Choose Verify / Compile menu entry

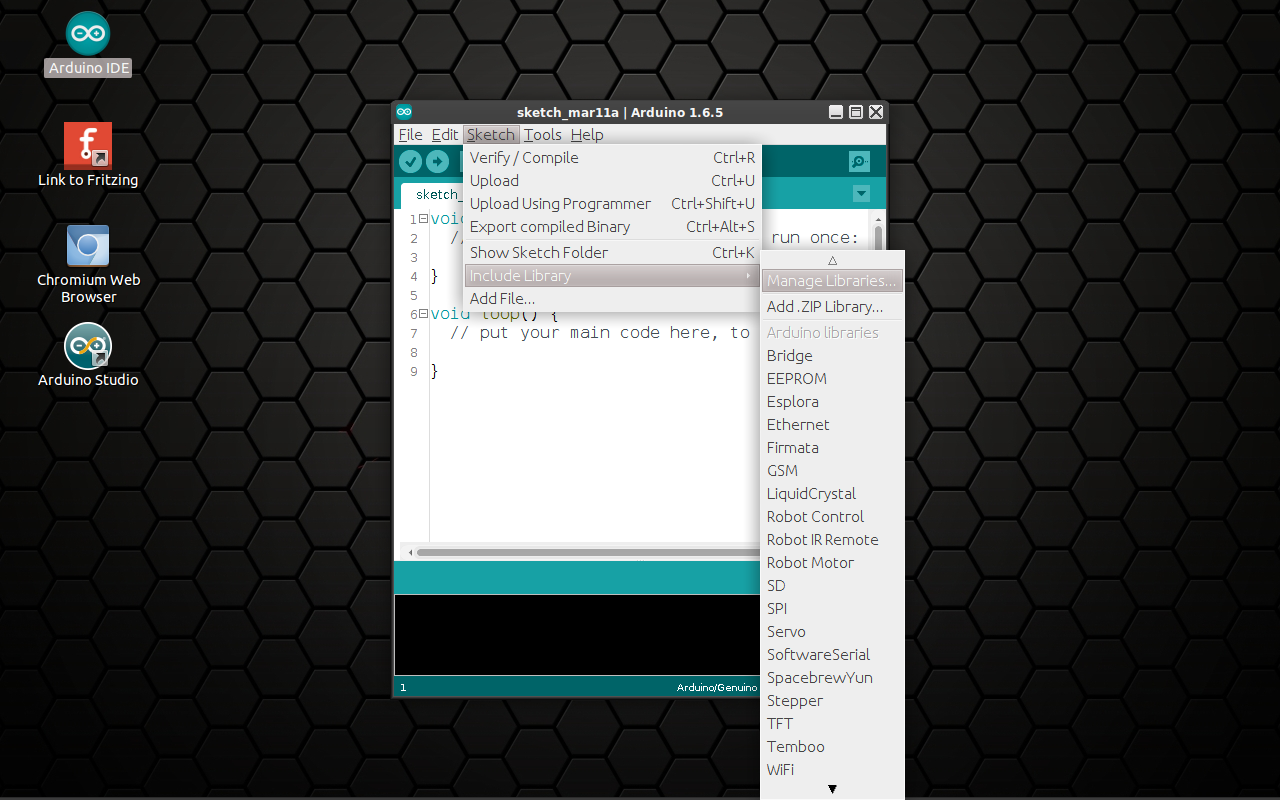[x=612, y=158]
